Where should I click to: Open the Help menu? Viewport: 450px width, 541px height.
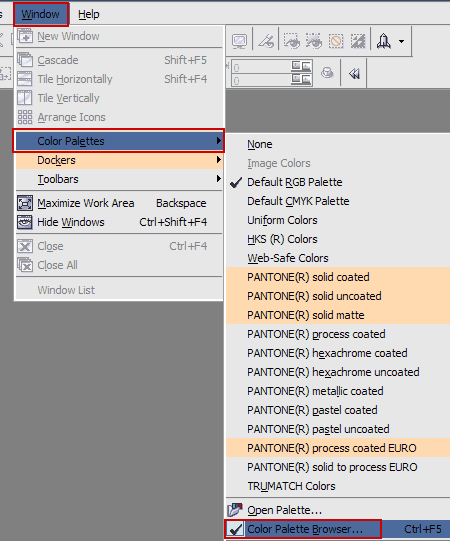89,14
